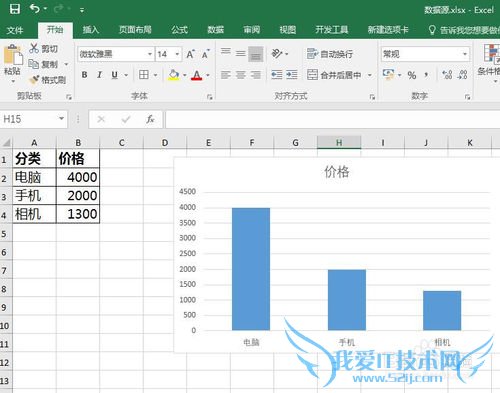
Task: Expand the fill color dropdown arrow
Action: pyautogui.click(x=185, y=75)
